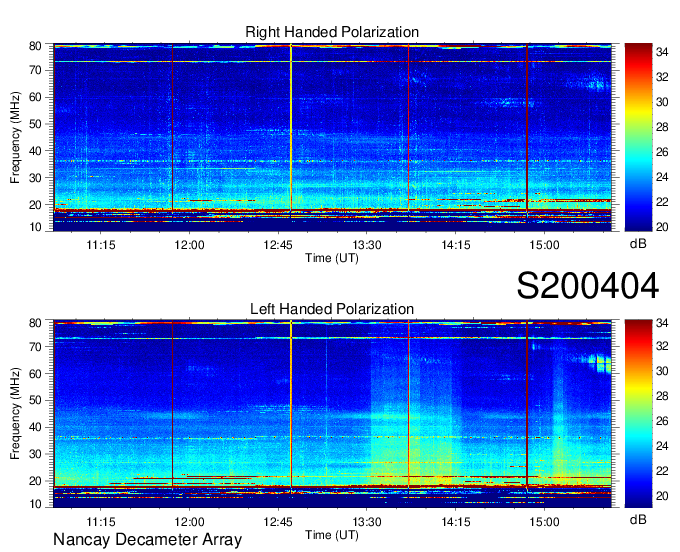Click "Frequency (MHz)" axis label of Right Handed plot
Viewport: 680px width, 552px height.
pos(15,137)
